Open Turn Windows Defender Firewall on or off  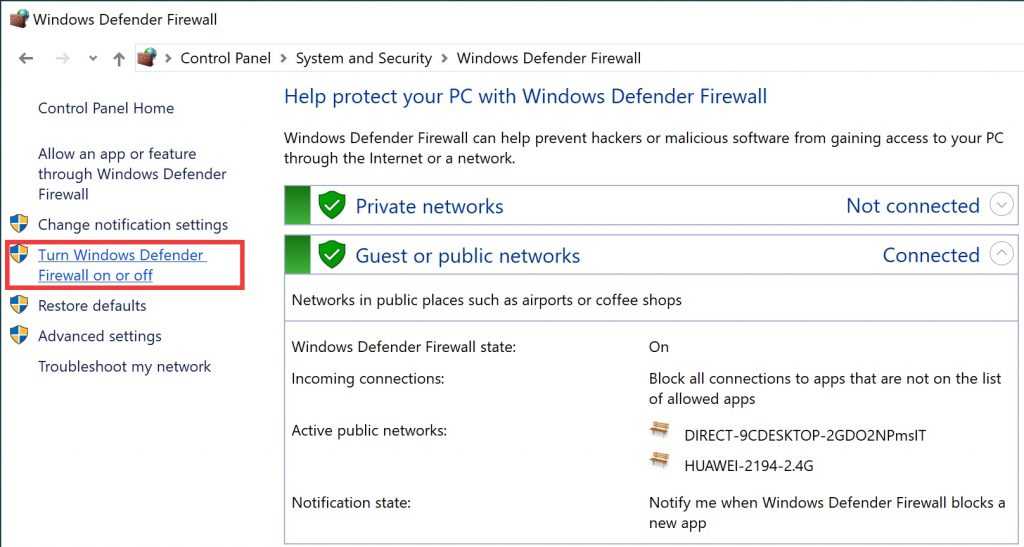[x=121, y=265]
